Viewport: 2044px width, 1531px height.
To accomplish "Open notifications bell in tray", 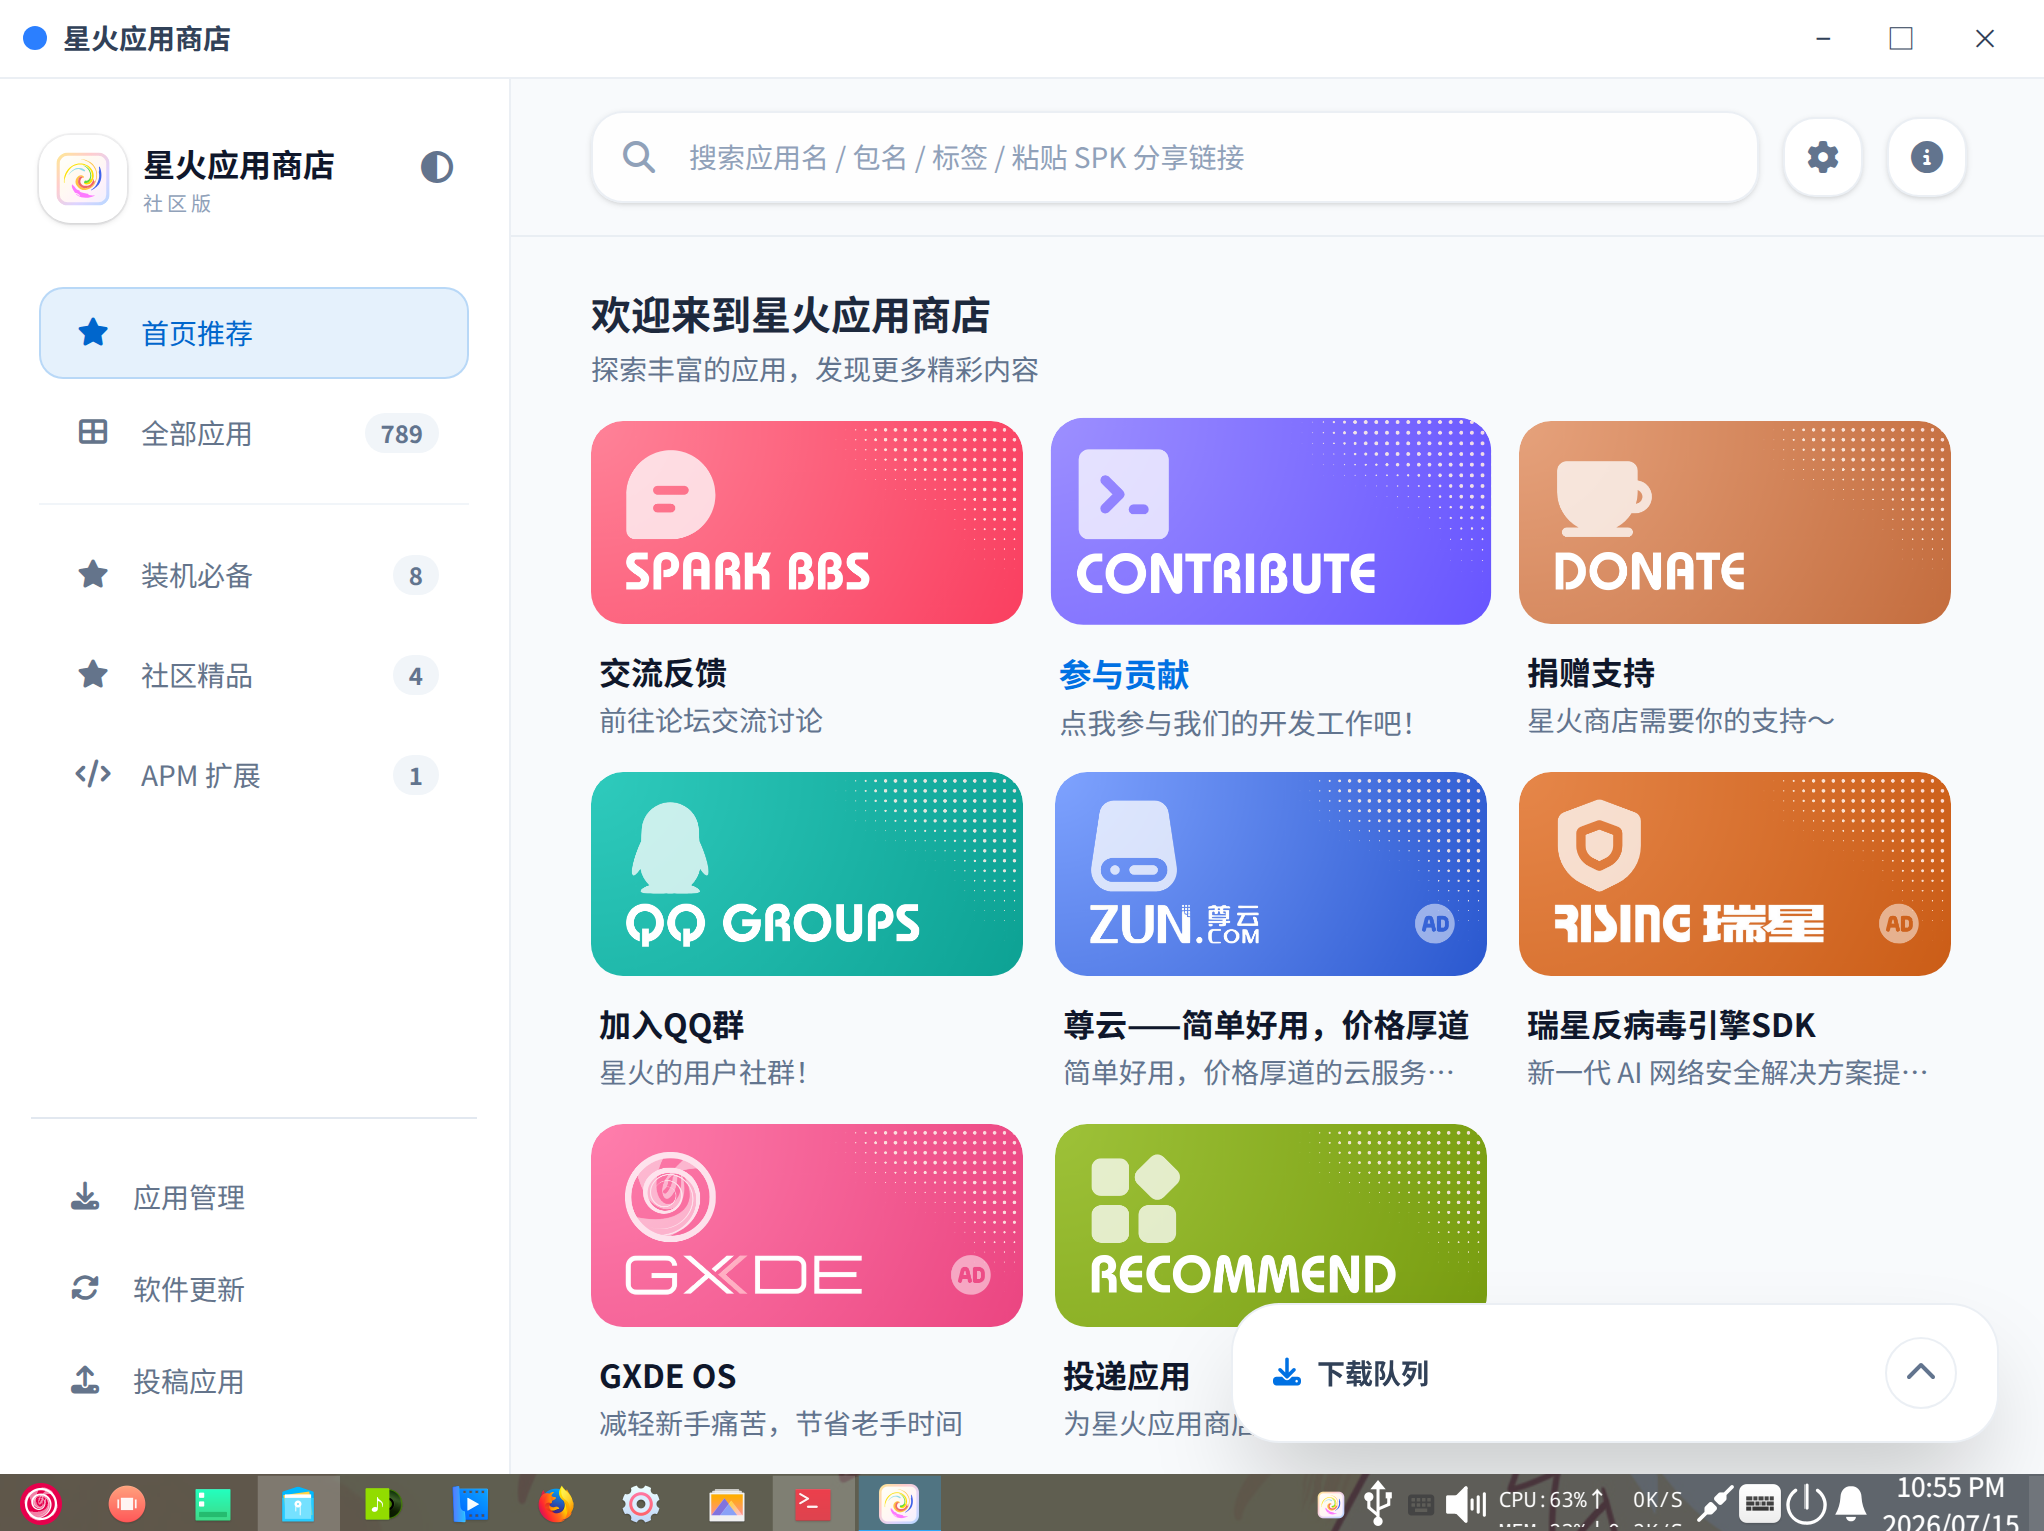I will click(1851, 1503).
